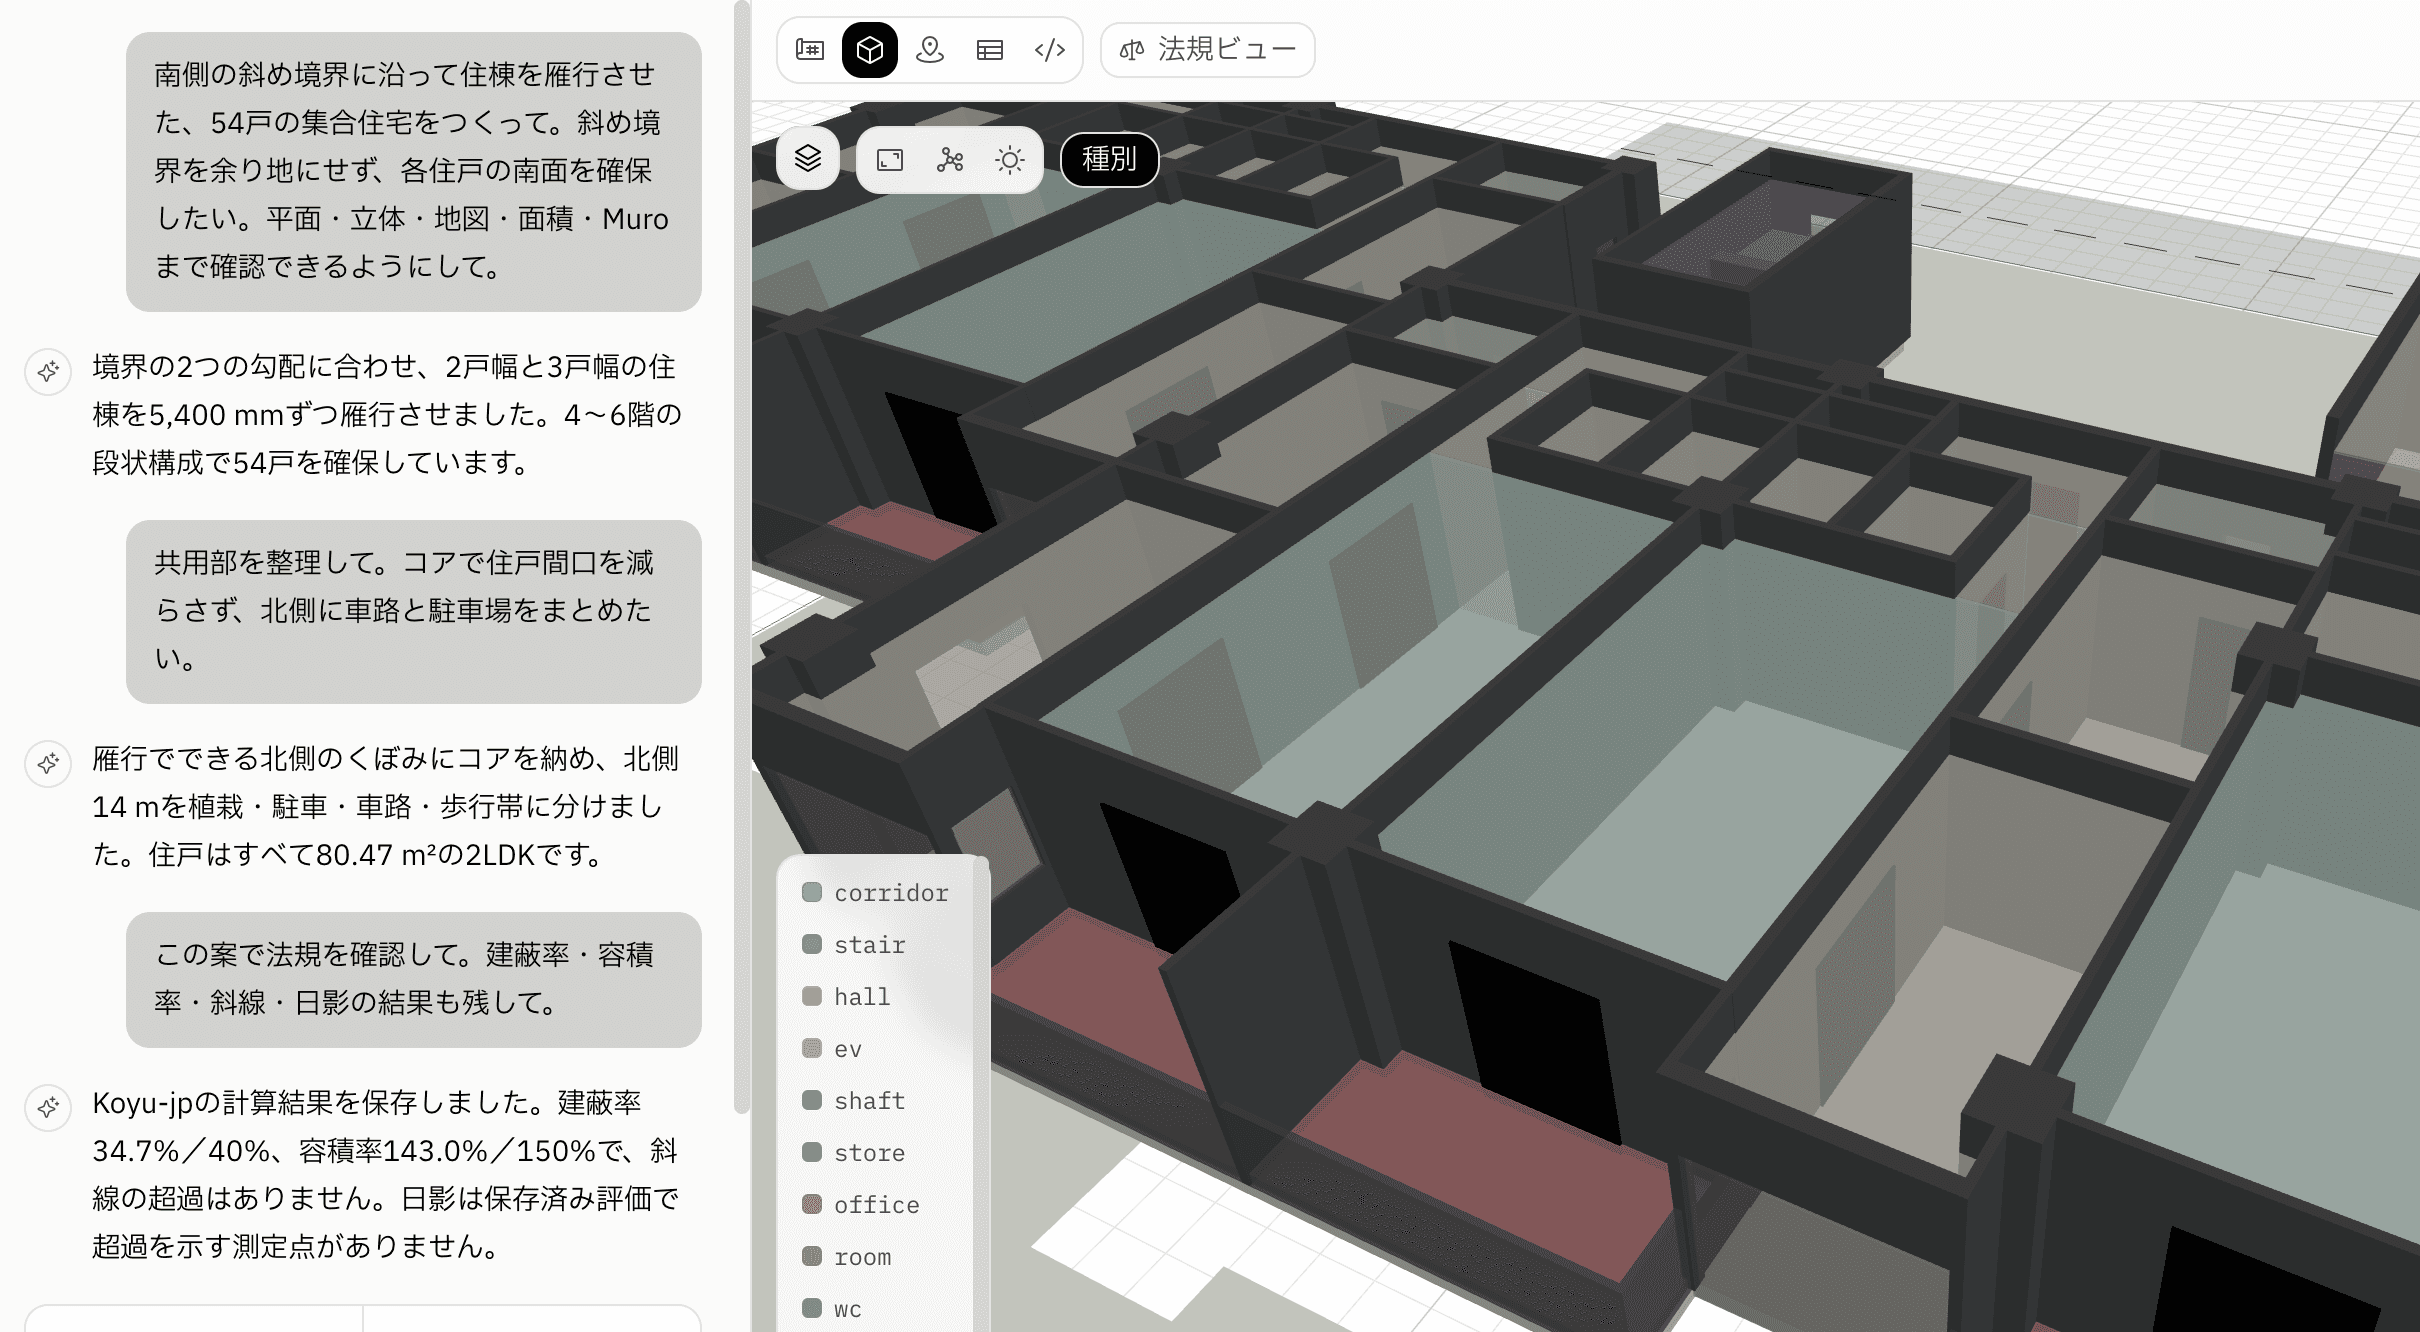Open the map location view icon
The width and height of the screenshot is (2420, 1332).
pyautogui.click(x=930, y=50)
